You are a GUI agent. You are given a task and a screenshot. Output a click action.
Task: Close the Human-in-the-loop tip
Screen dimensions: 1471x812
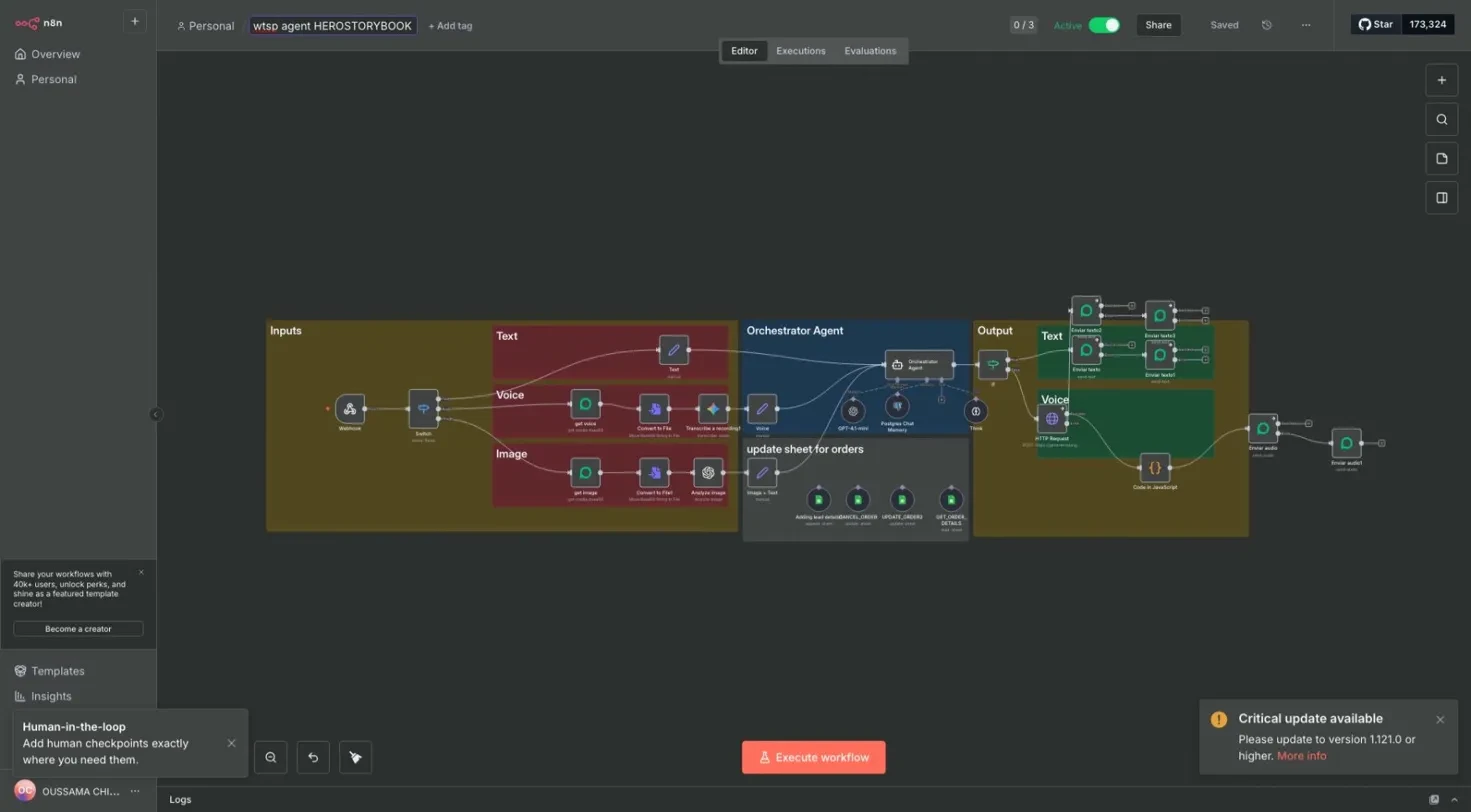[x=231, y=743]
